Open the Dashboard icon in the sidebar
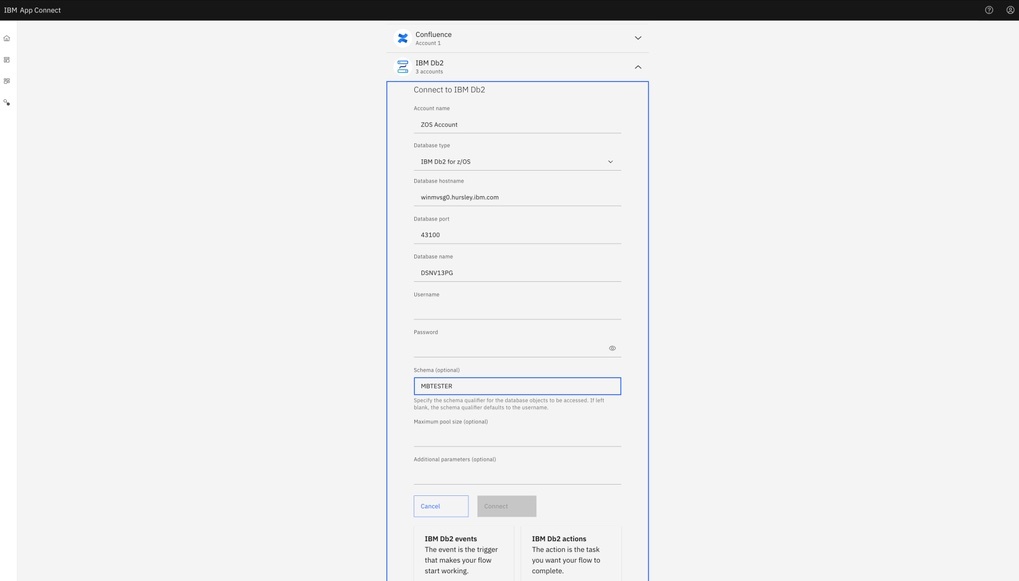Screen dimensions: 1019x581 5,57
